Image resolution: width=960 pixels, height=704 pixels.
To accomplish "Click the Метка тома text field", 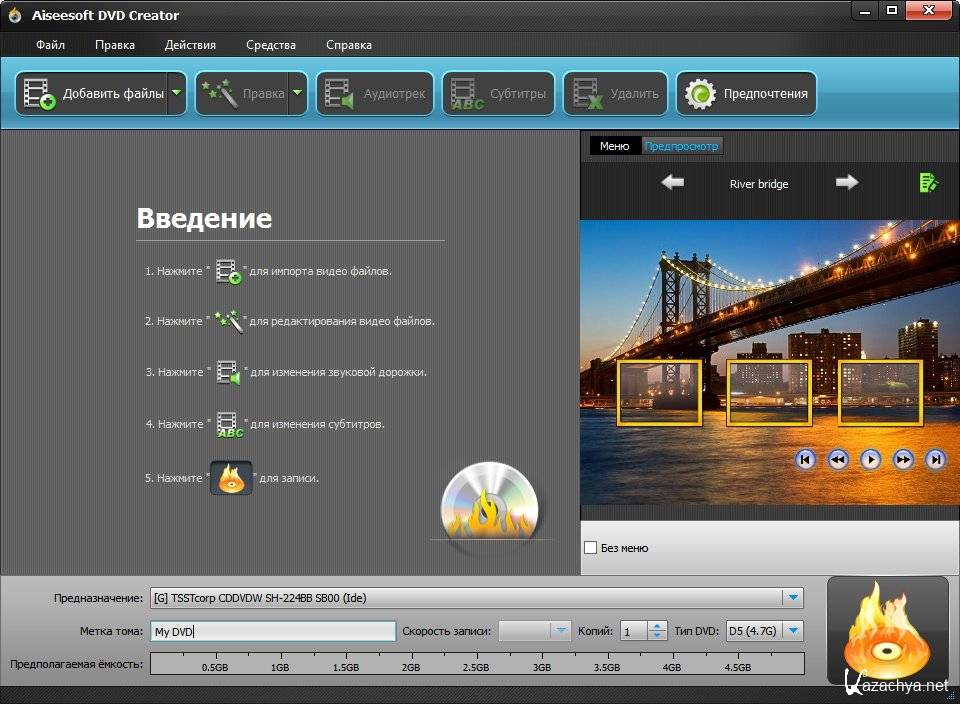I will pyautogui.click(x=272, y=631).
